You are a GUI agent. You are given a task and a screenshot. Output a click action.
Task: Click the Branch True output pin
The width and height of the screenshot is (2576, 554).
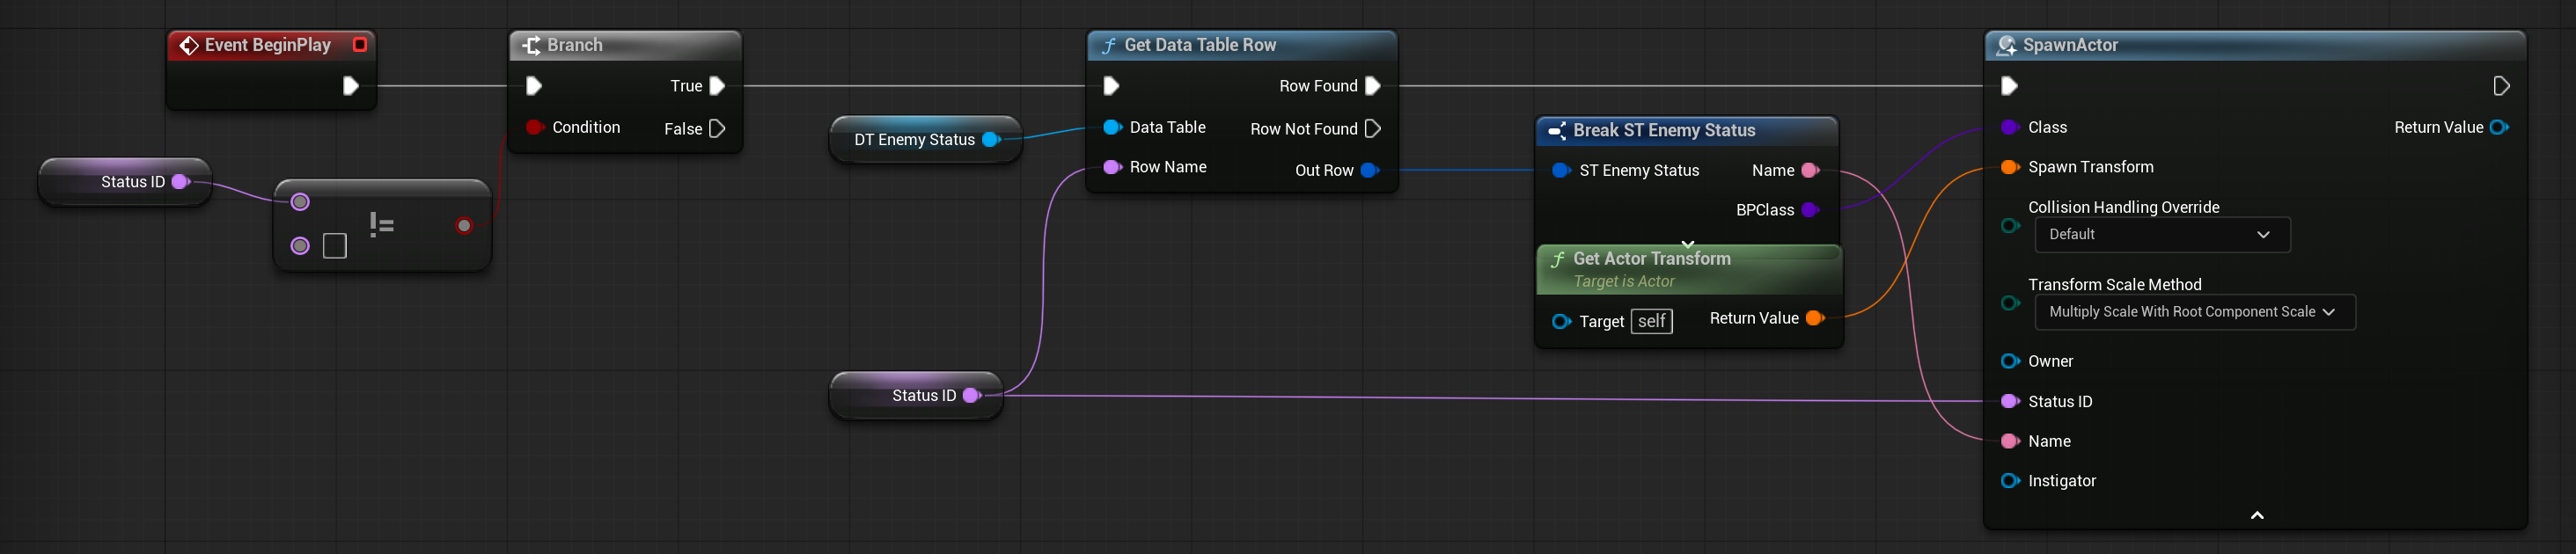[x=717, y=86]
